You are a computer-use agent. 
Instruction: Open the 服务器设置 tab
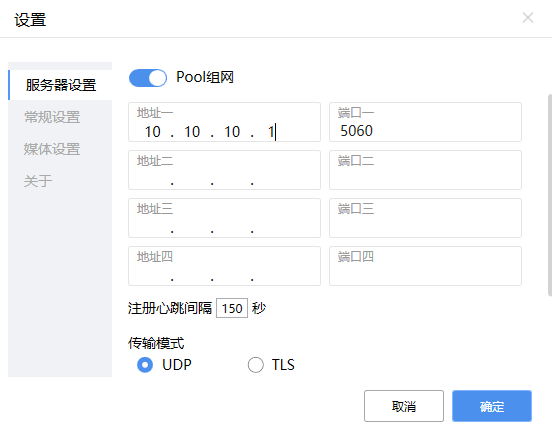click(60, 85)
